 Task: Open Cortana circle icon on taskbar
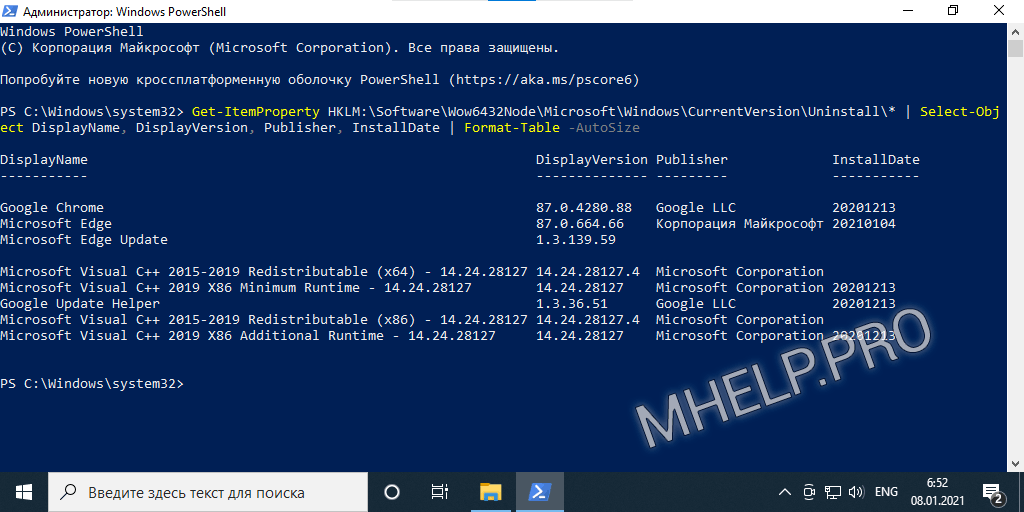(392, 492)
